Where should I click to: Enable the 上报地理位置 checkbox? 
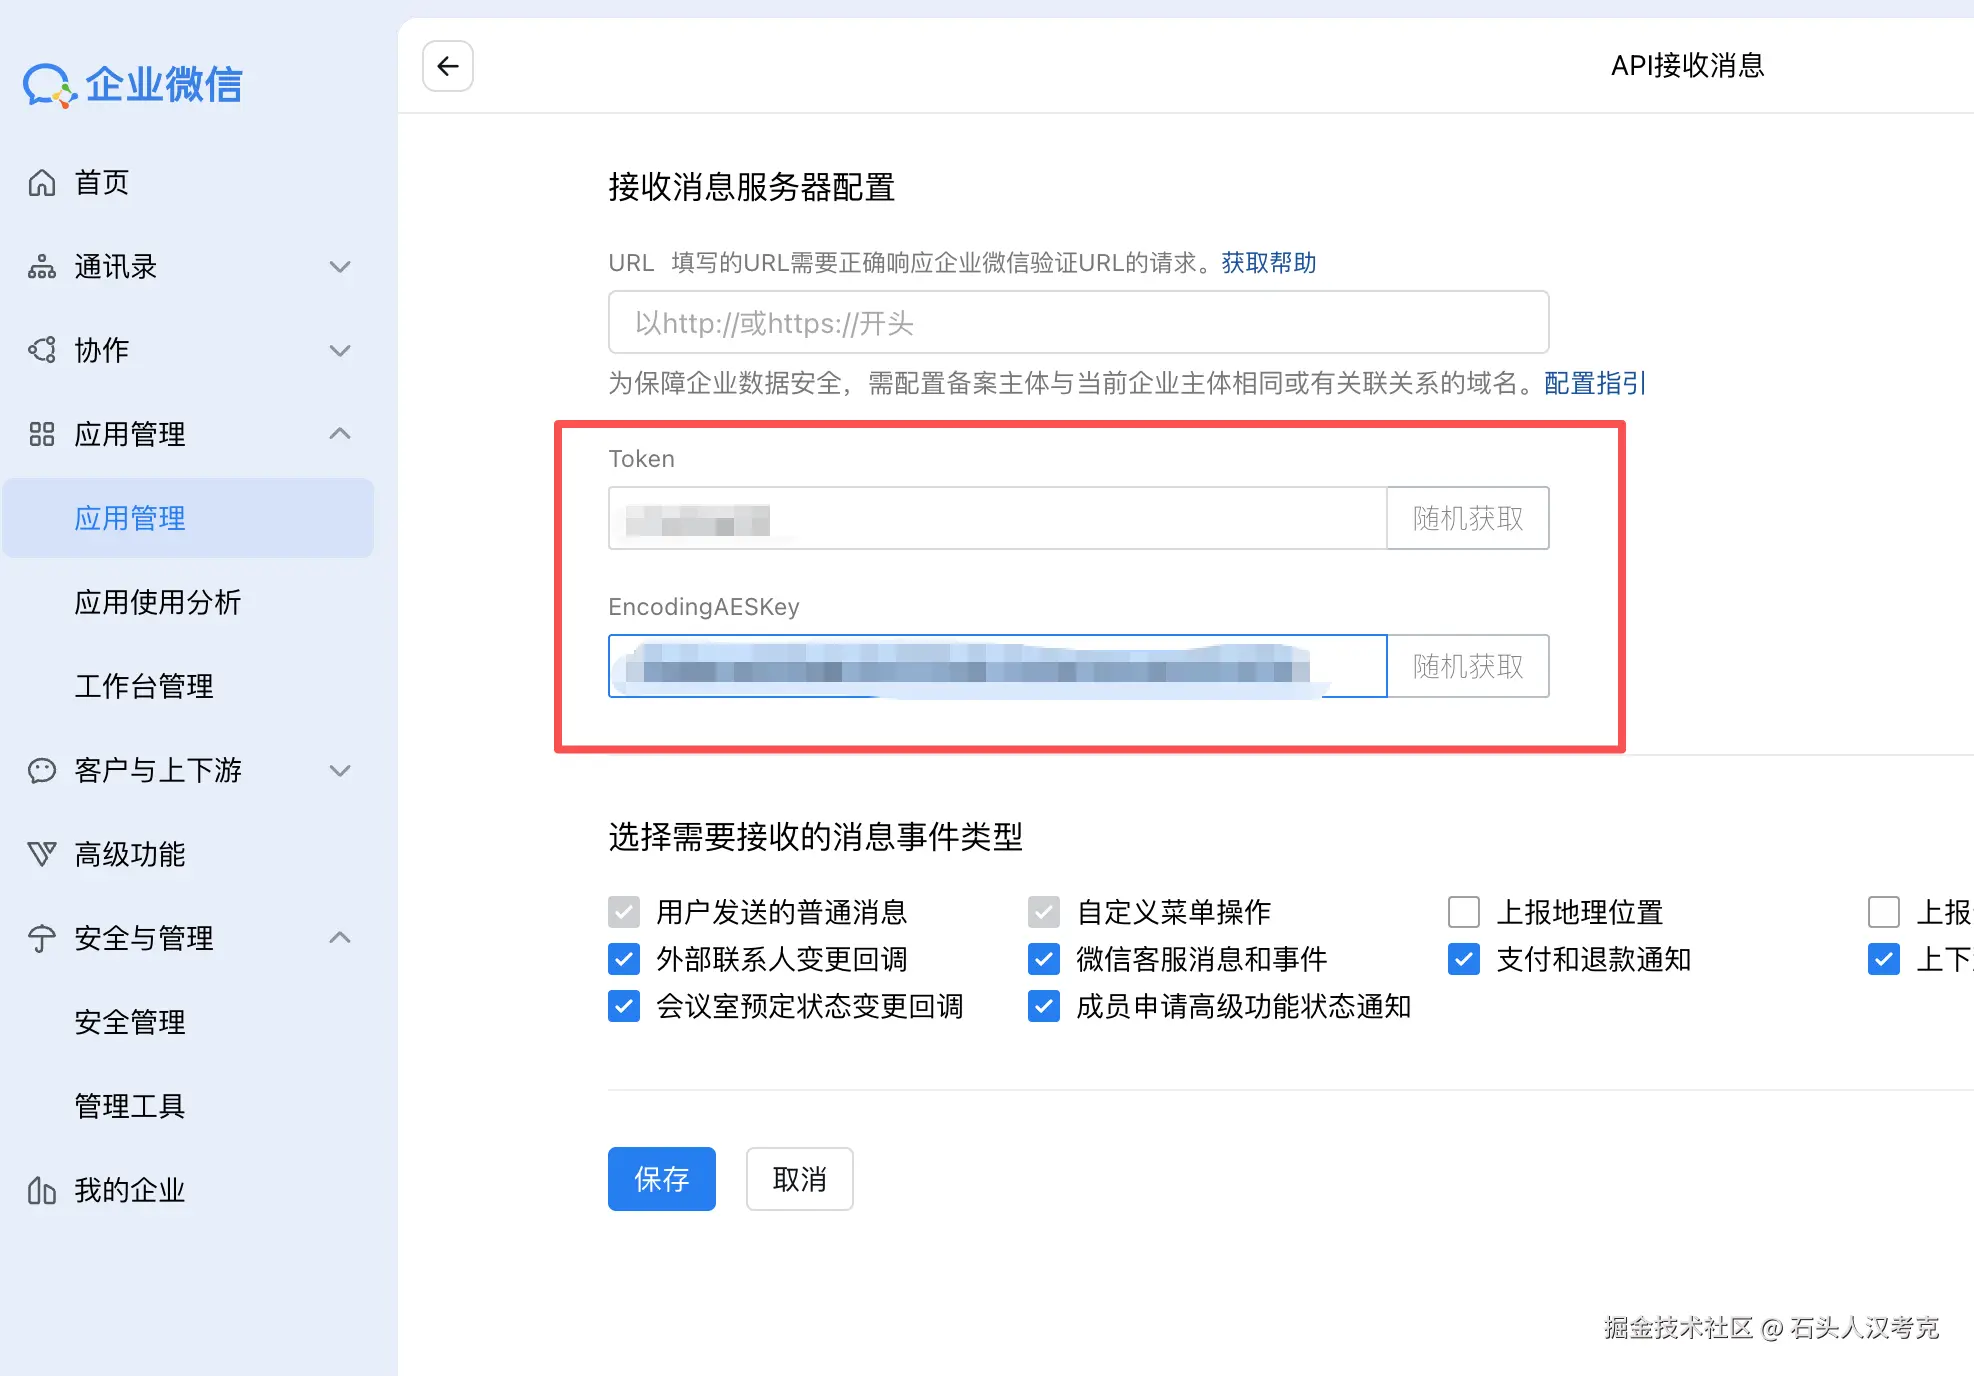[x=1464, y=912]
